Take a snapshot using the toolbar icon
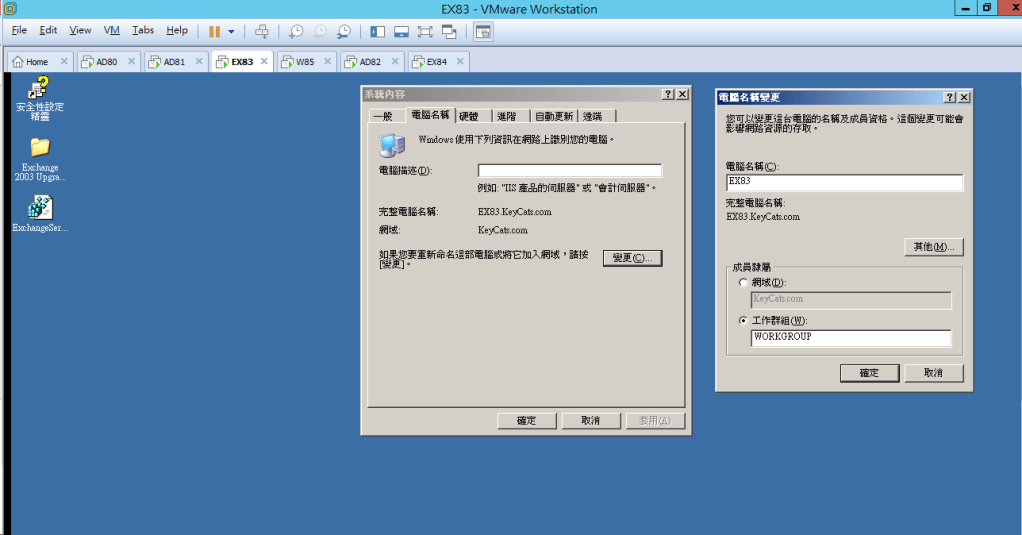This screenshot has height=535, width=1022. 296,31
